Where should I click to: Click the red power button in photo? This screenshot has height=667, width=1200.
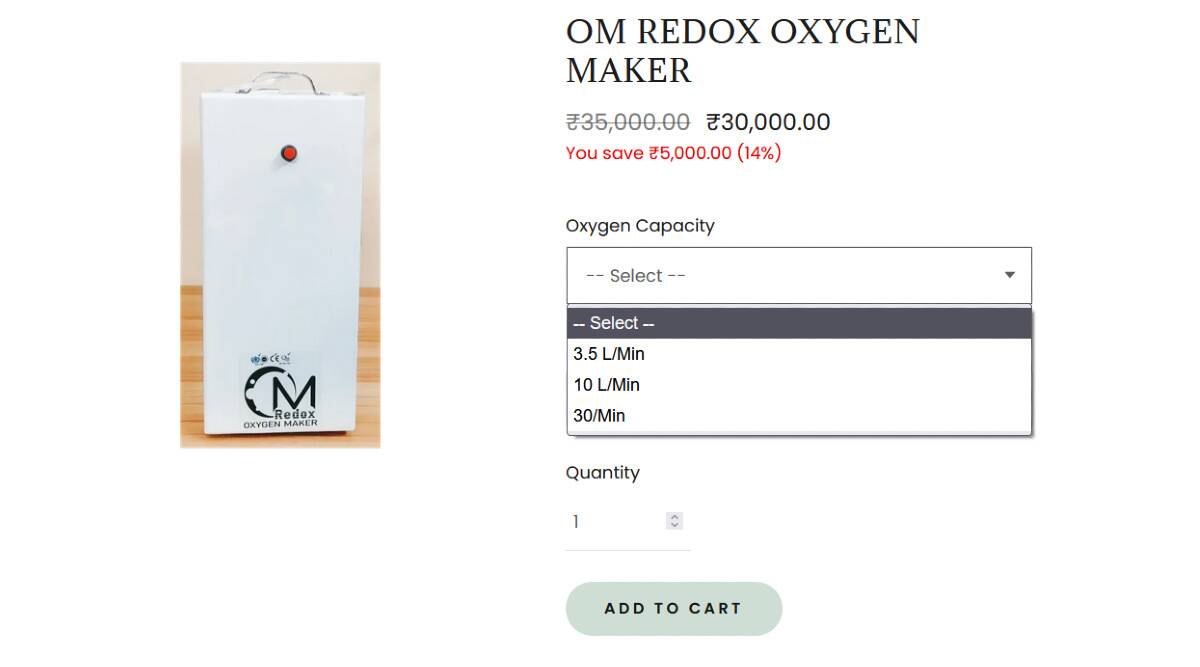pyautogui.click(x=289, y=153)
